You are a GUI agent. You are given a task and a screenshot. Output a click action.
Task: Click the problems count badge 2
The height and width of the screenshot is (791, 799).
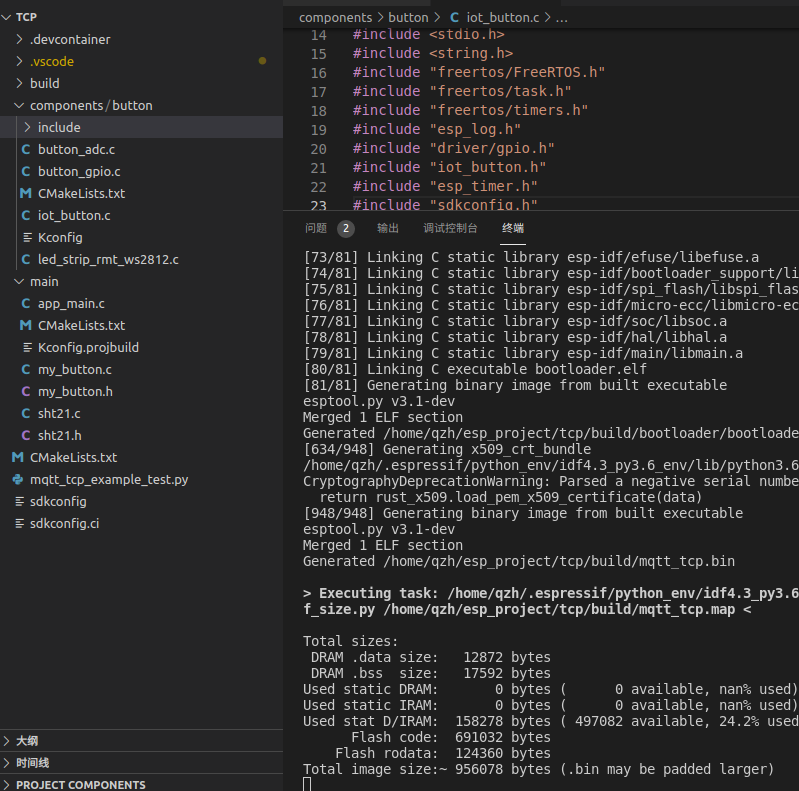point(346,228)
